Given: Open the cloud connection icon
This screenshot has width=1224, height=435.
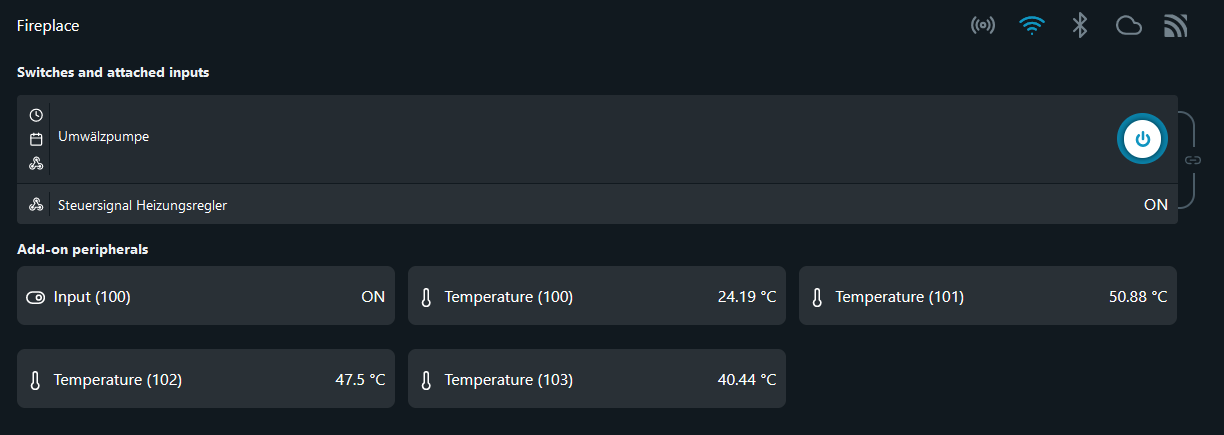Looking at the screenshot, I should coord(1129,26).
